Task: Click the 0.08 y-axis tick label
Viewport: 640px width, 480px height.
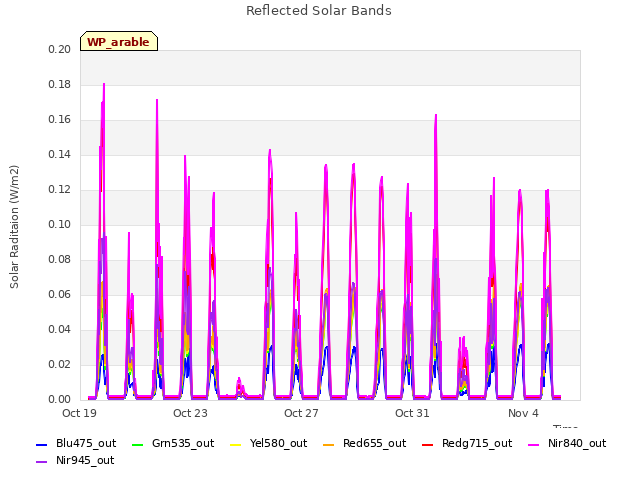Action: pos(59,260)
